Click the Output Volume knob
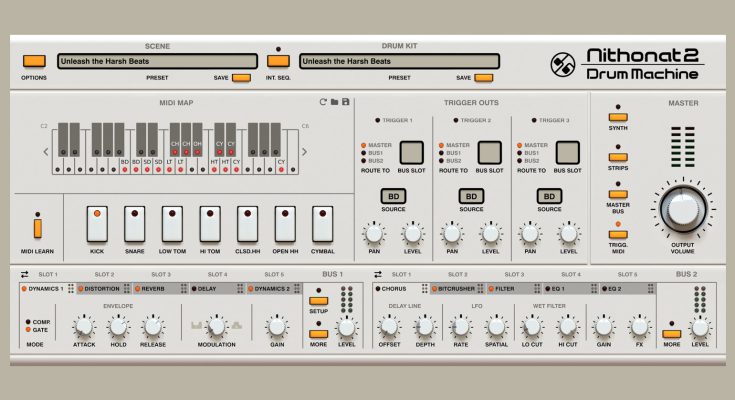This screenshot has height=400, width=735. [x=681, y=209]
